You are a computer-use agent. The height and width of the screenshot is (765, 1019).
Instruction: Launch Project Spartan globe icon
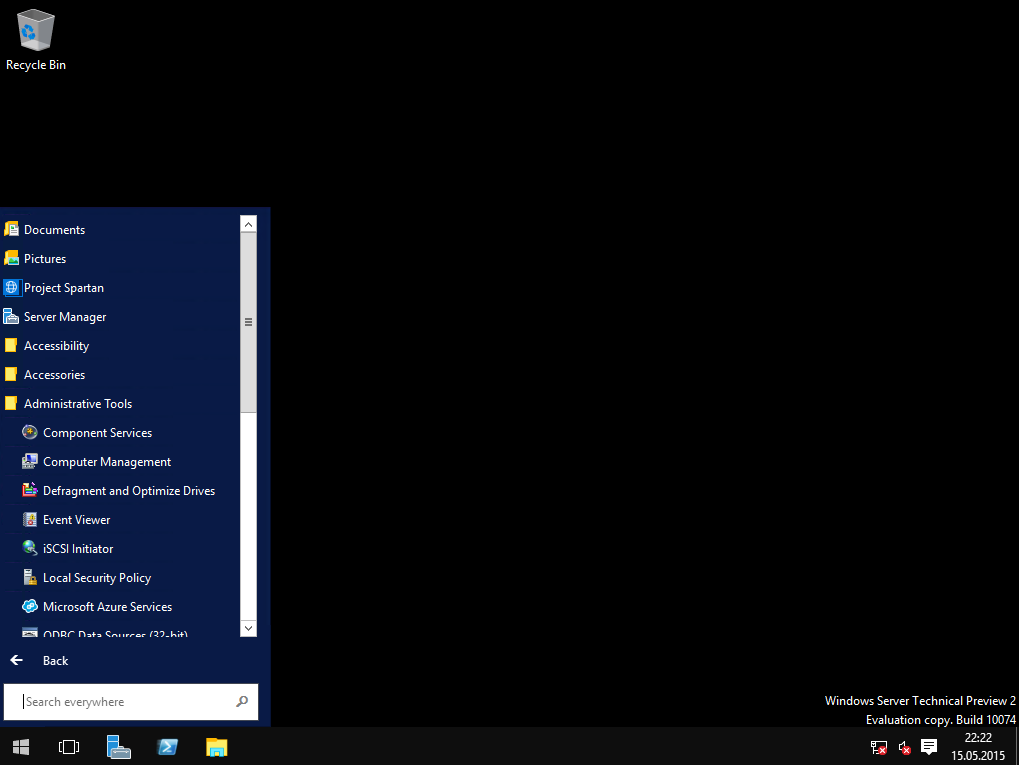pyautogui.click(x=12, y=287)
